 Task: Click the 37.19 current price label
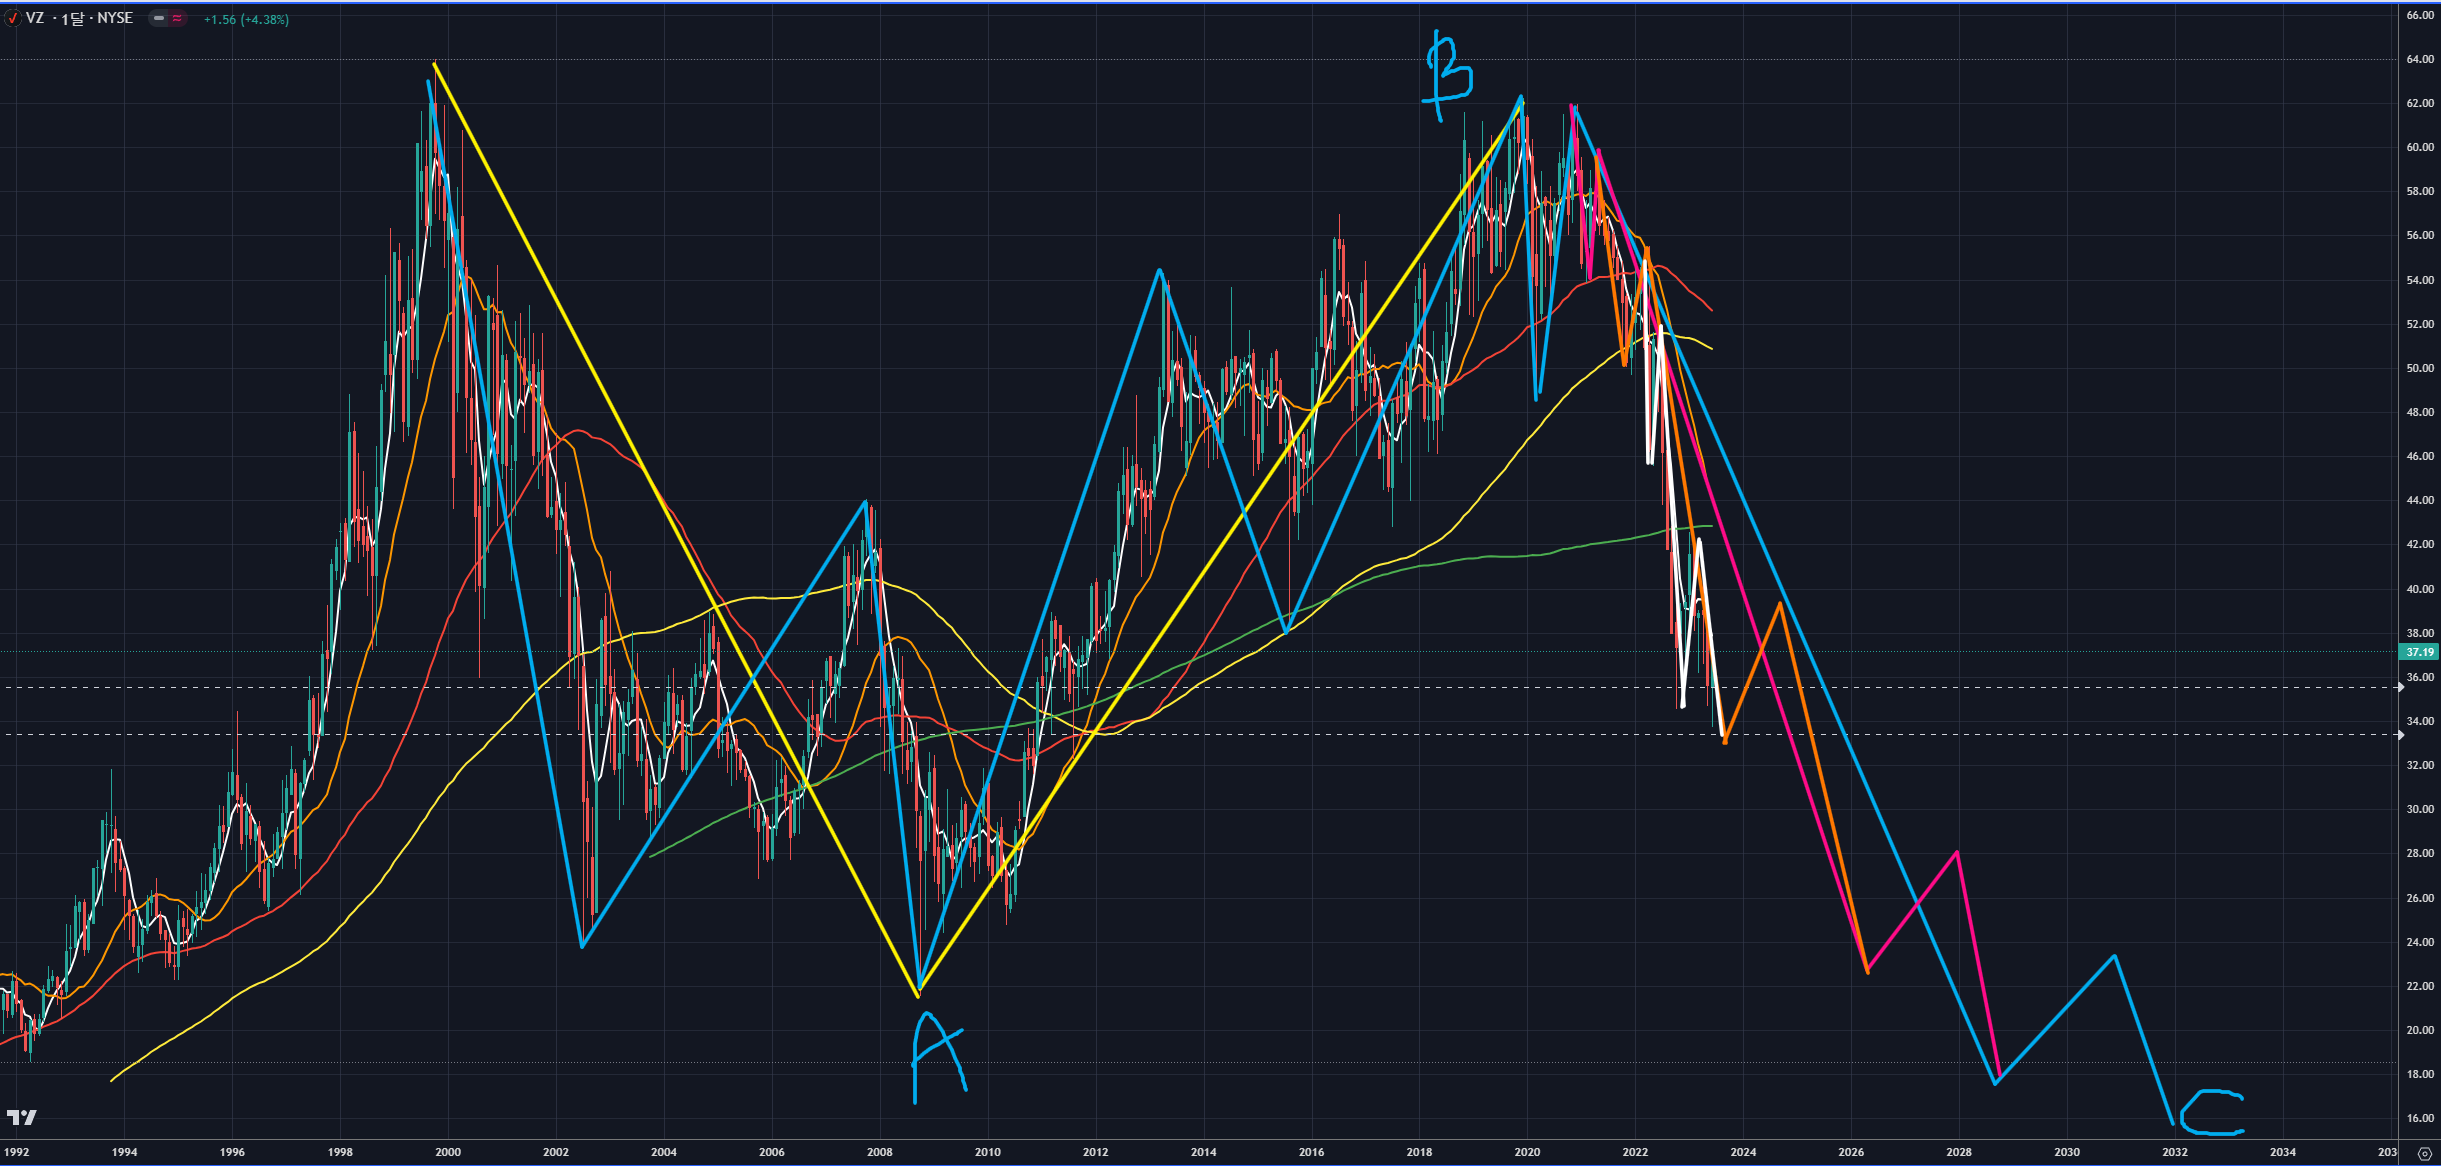[2419, 652]
